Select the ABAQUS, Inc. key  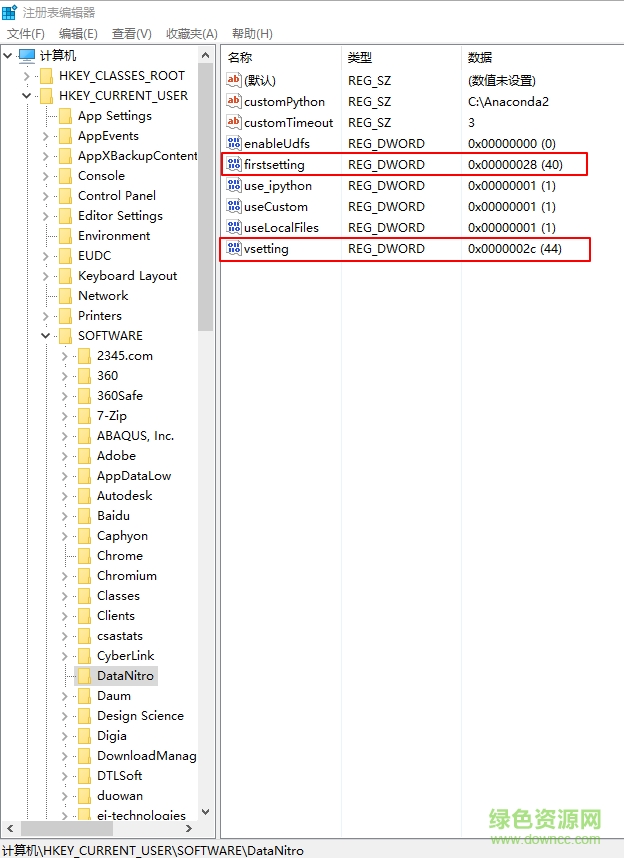pyautogui.click(x=135, y=436)
